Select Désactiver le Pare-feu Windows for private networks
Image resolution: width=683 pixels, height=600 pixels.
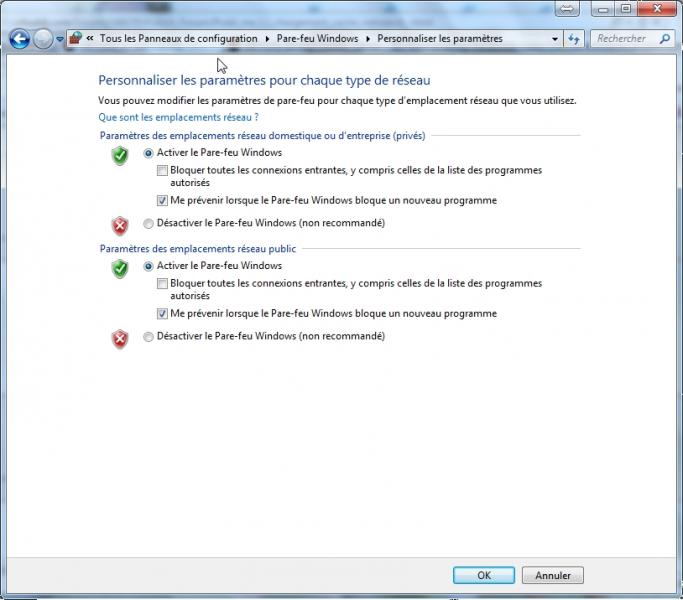(148, 223)
